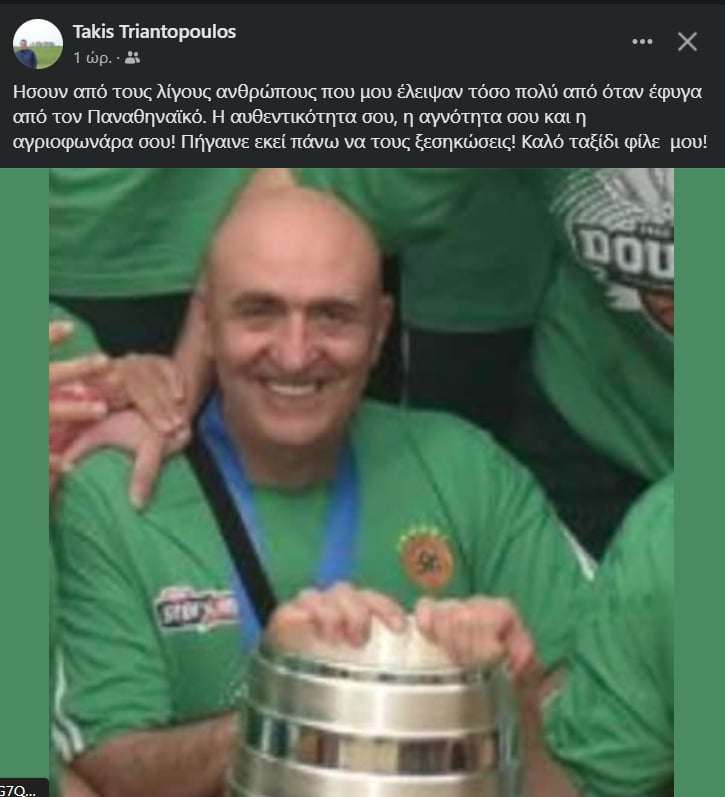Click the phrase Καλό ταξίδι φίλε μου!
Screen dimensions: 725x797
[614, 142]
